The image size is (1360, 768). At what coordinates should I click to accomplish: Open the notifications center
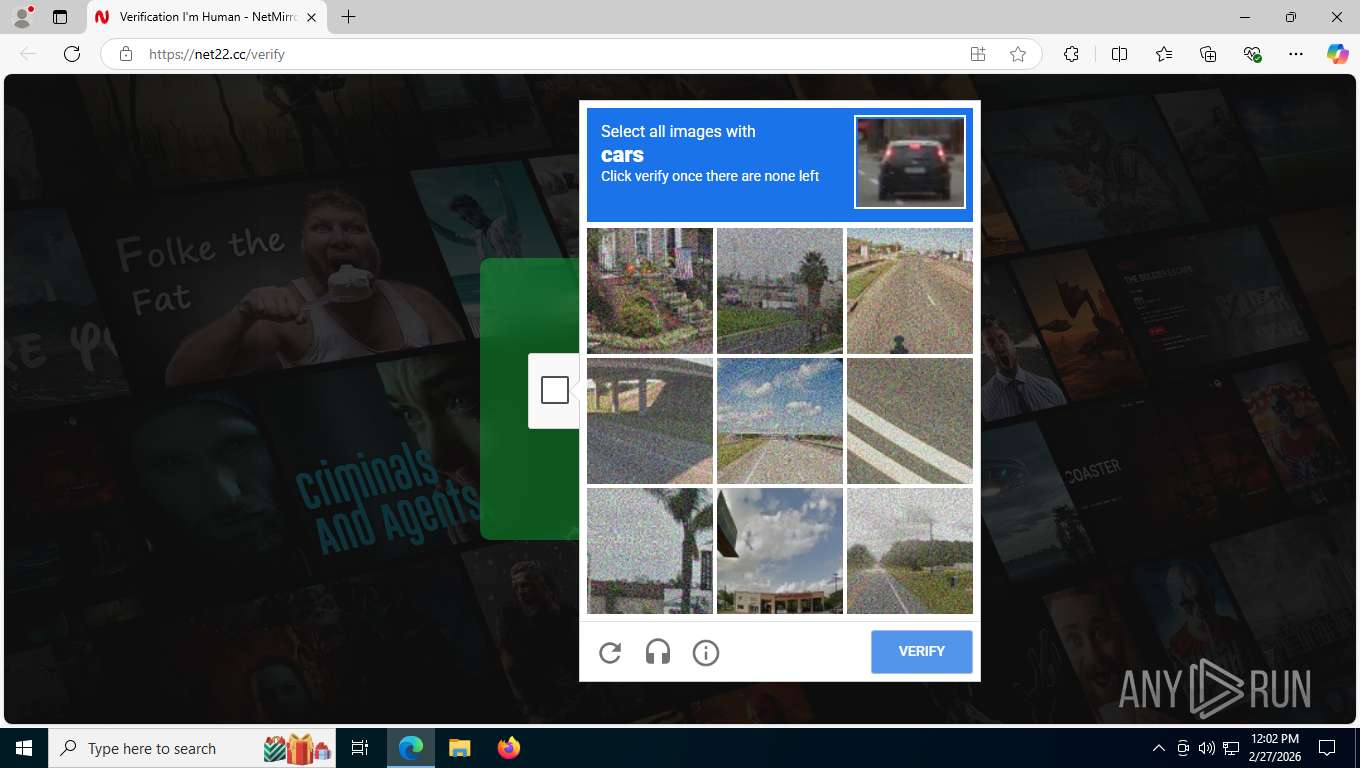[x=1327, y=748]
